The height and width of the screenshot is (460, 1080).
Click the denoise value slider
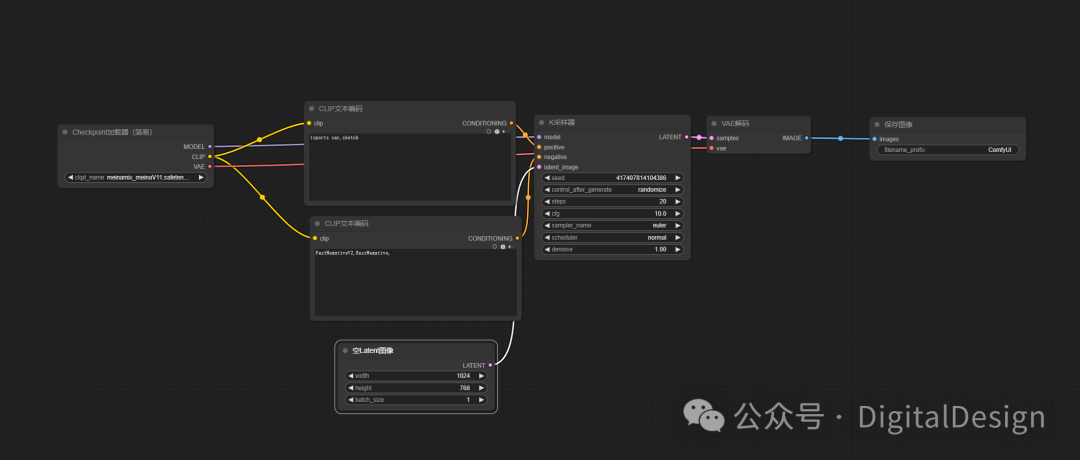coord(612,249)
